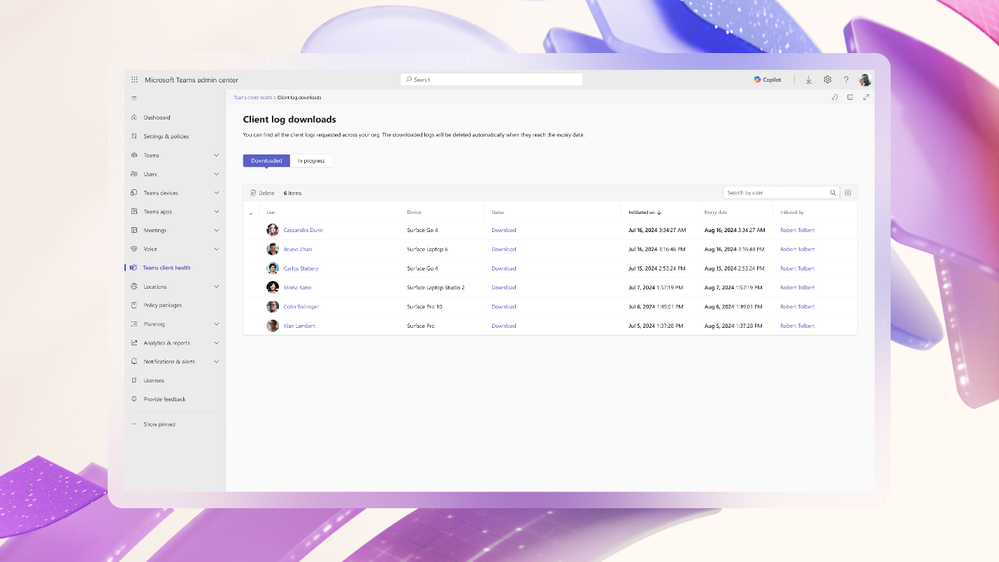Click the Meetings calendar icon

pos(134,230)
